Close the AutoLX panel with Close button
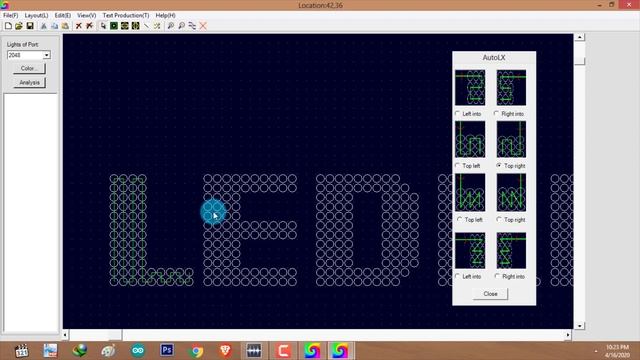This screenshot has height=360, width=640. [490, 294]
